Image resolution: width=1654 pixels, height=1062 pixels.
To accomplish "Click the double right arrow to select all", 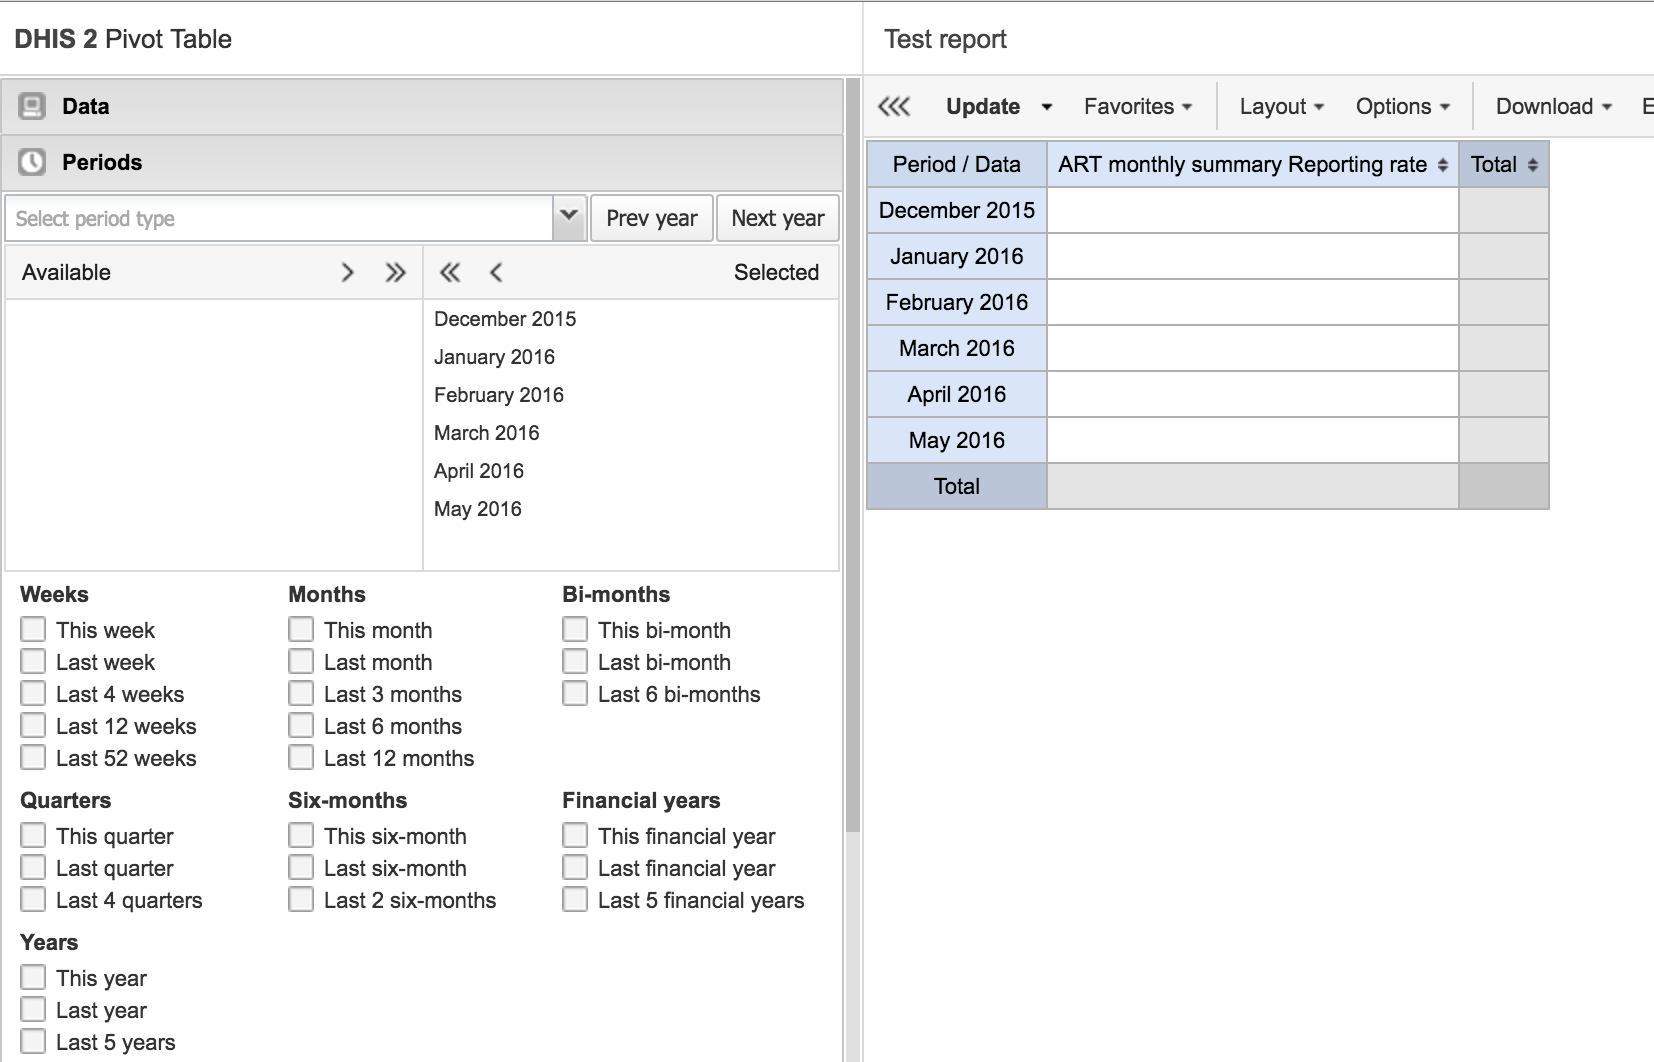I will 396,272.
